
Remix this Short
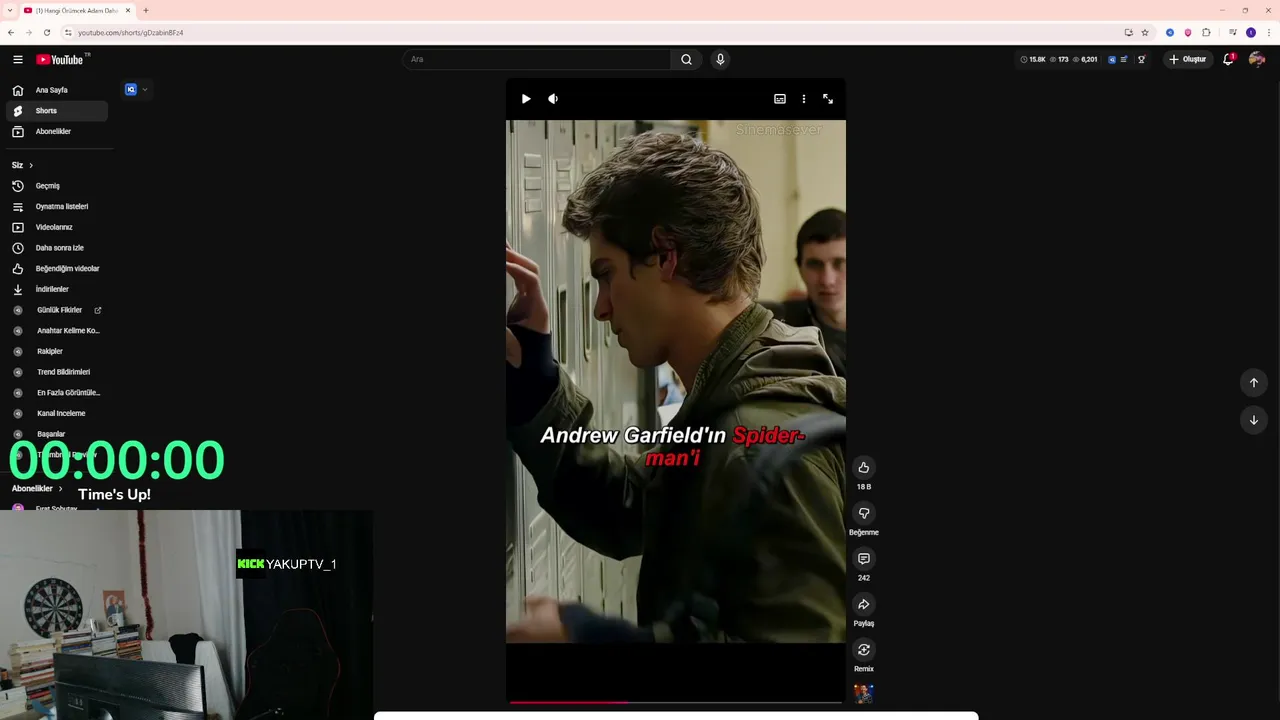(864, 650)
